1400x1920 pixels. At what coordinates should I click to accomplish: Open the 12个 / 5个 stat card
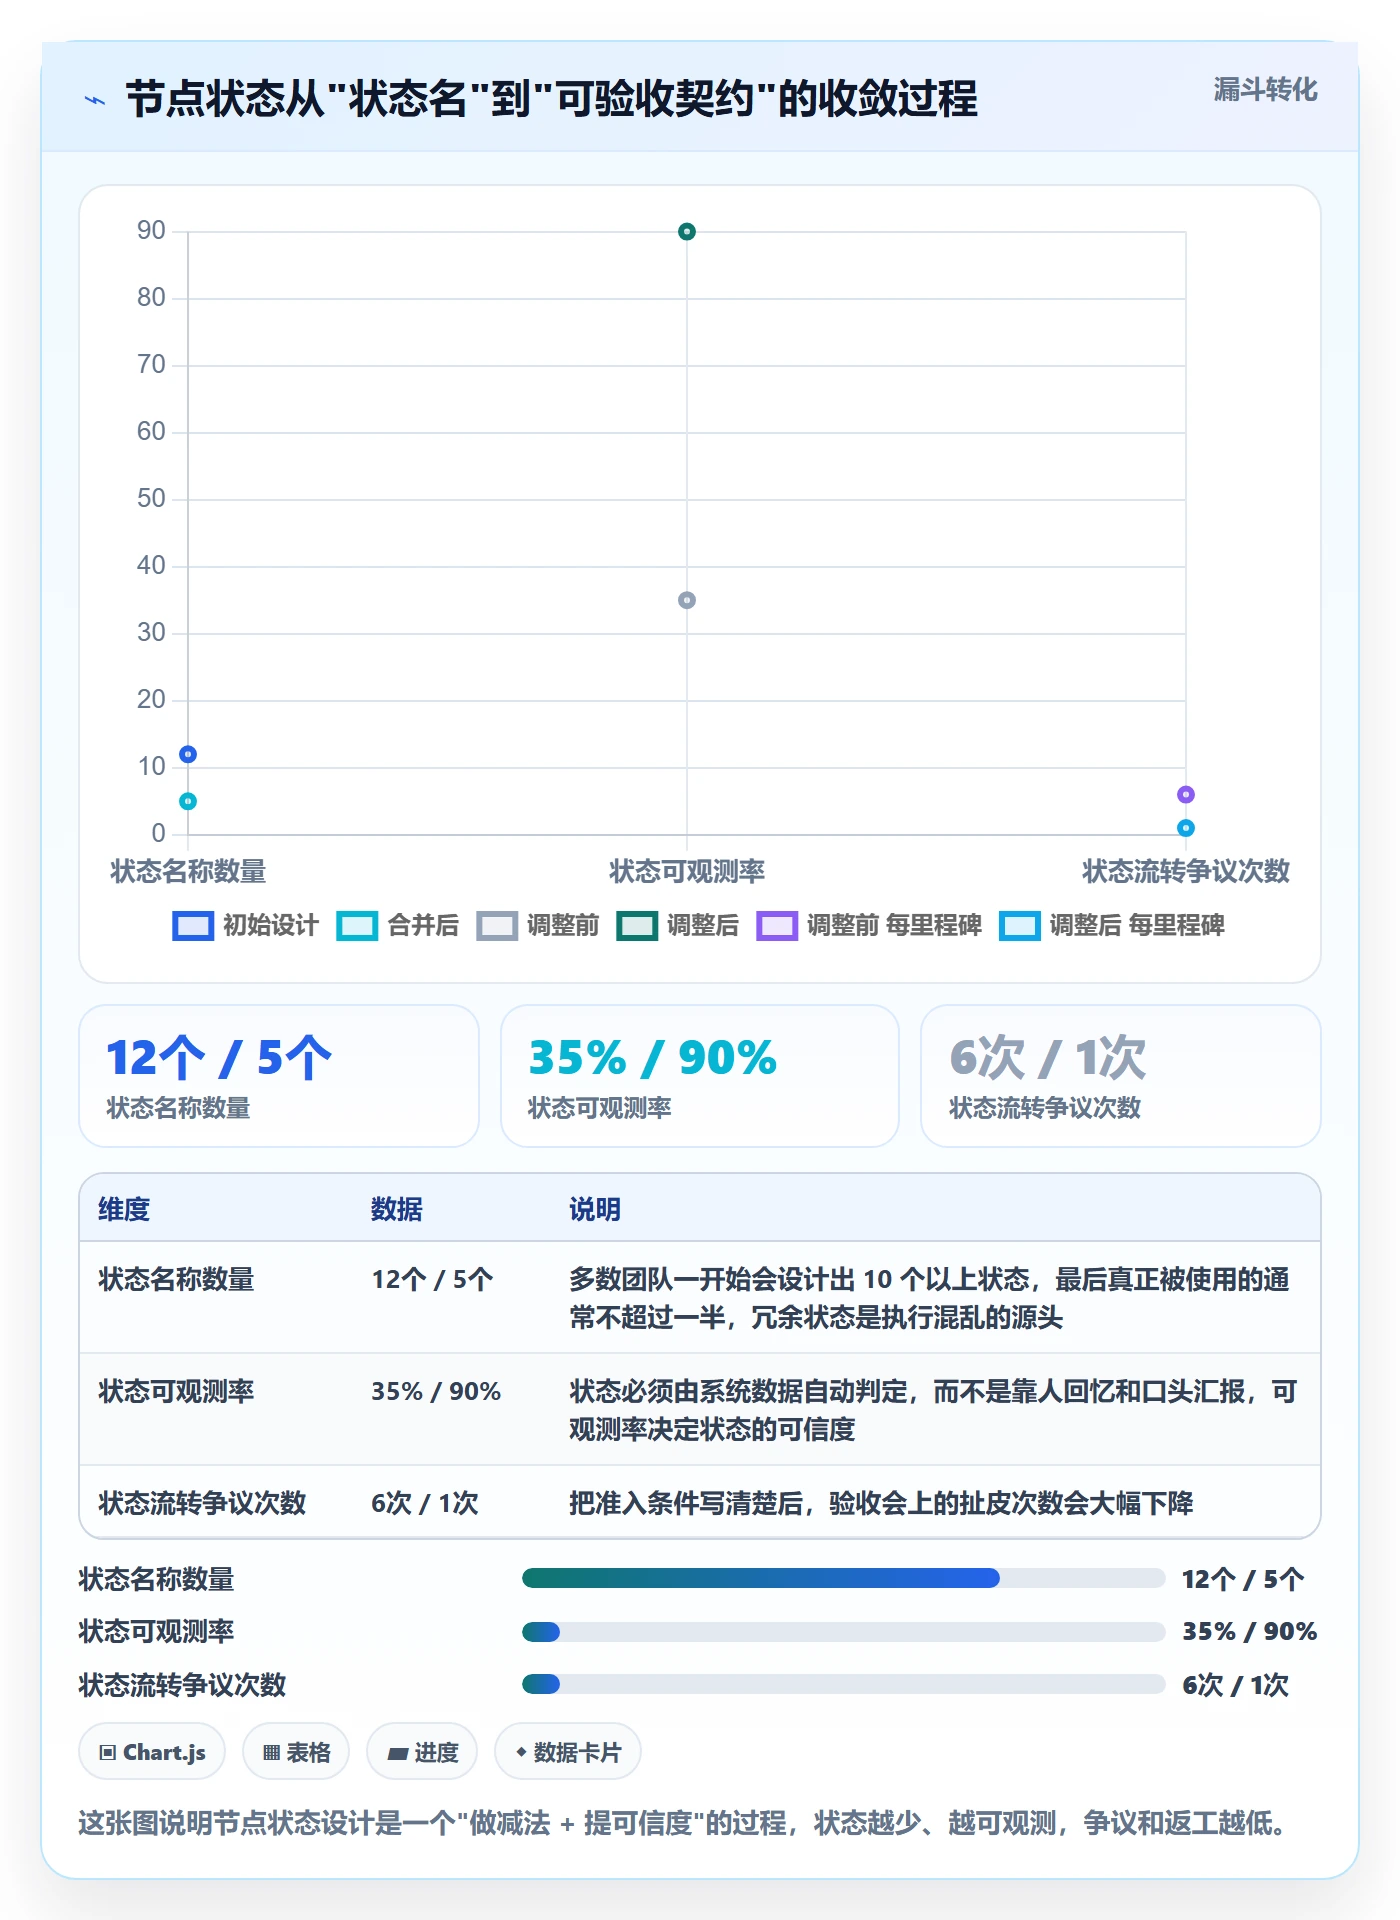pos(279,1076)
